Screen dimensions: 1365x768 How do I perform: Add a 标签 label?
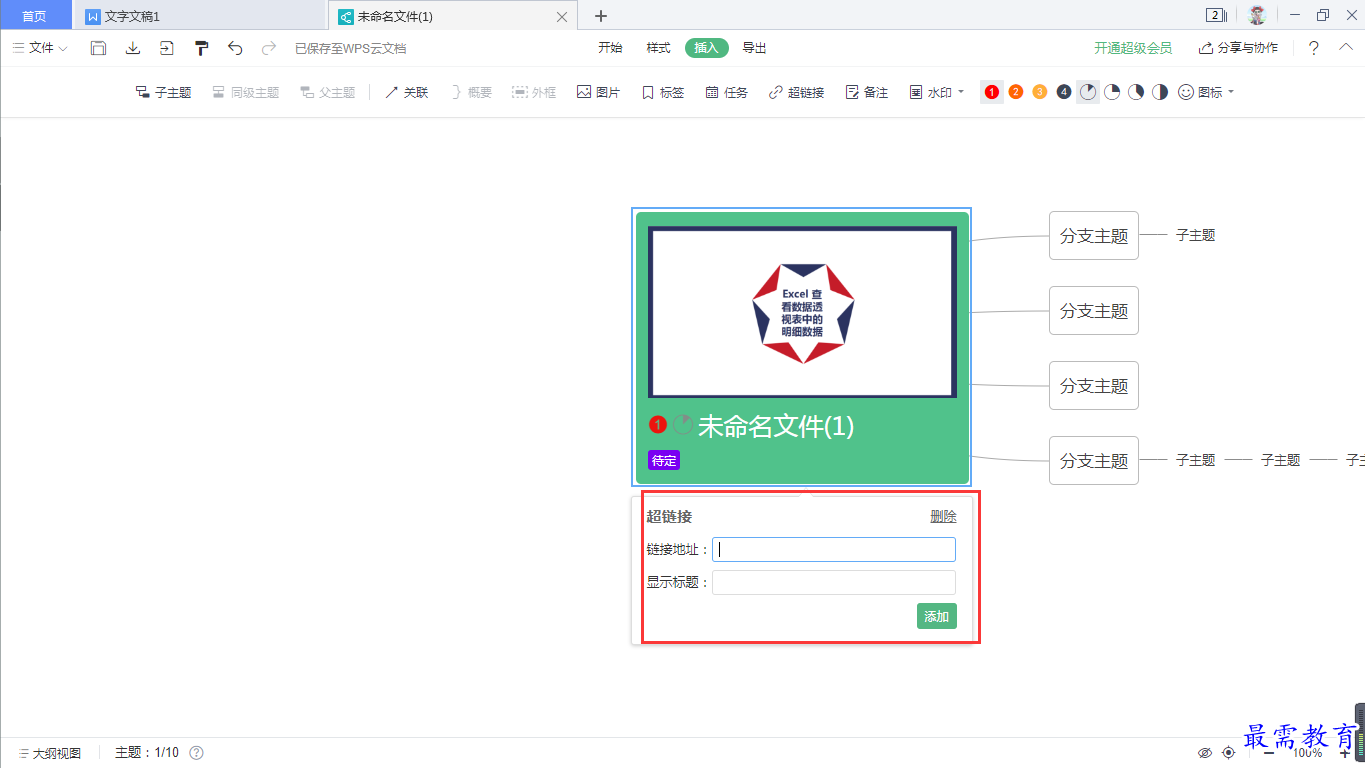pyautogui.click(x=663, y=92)
